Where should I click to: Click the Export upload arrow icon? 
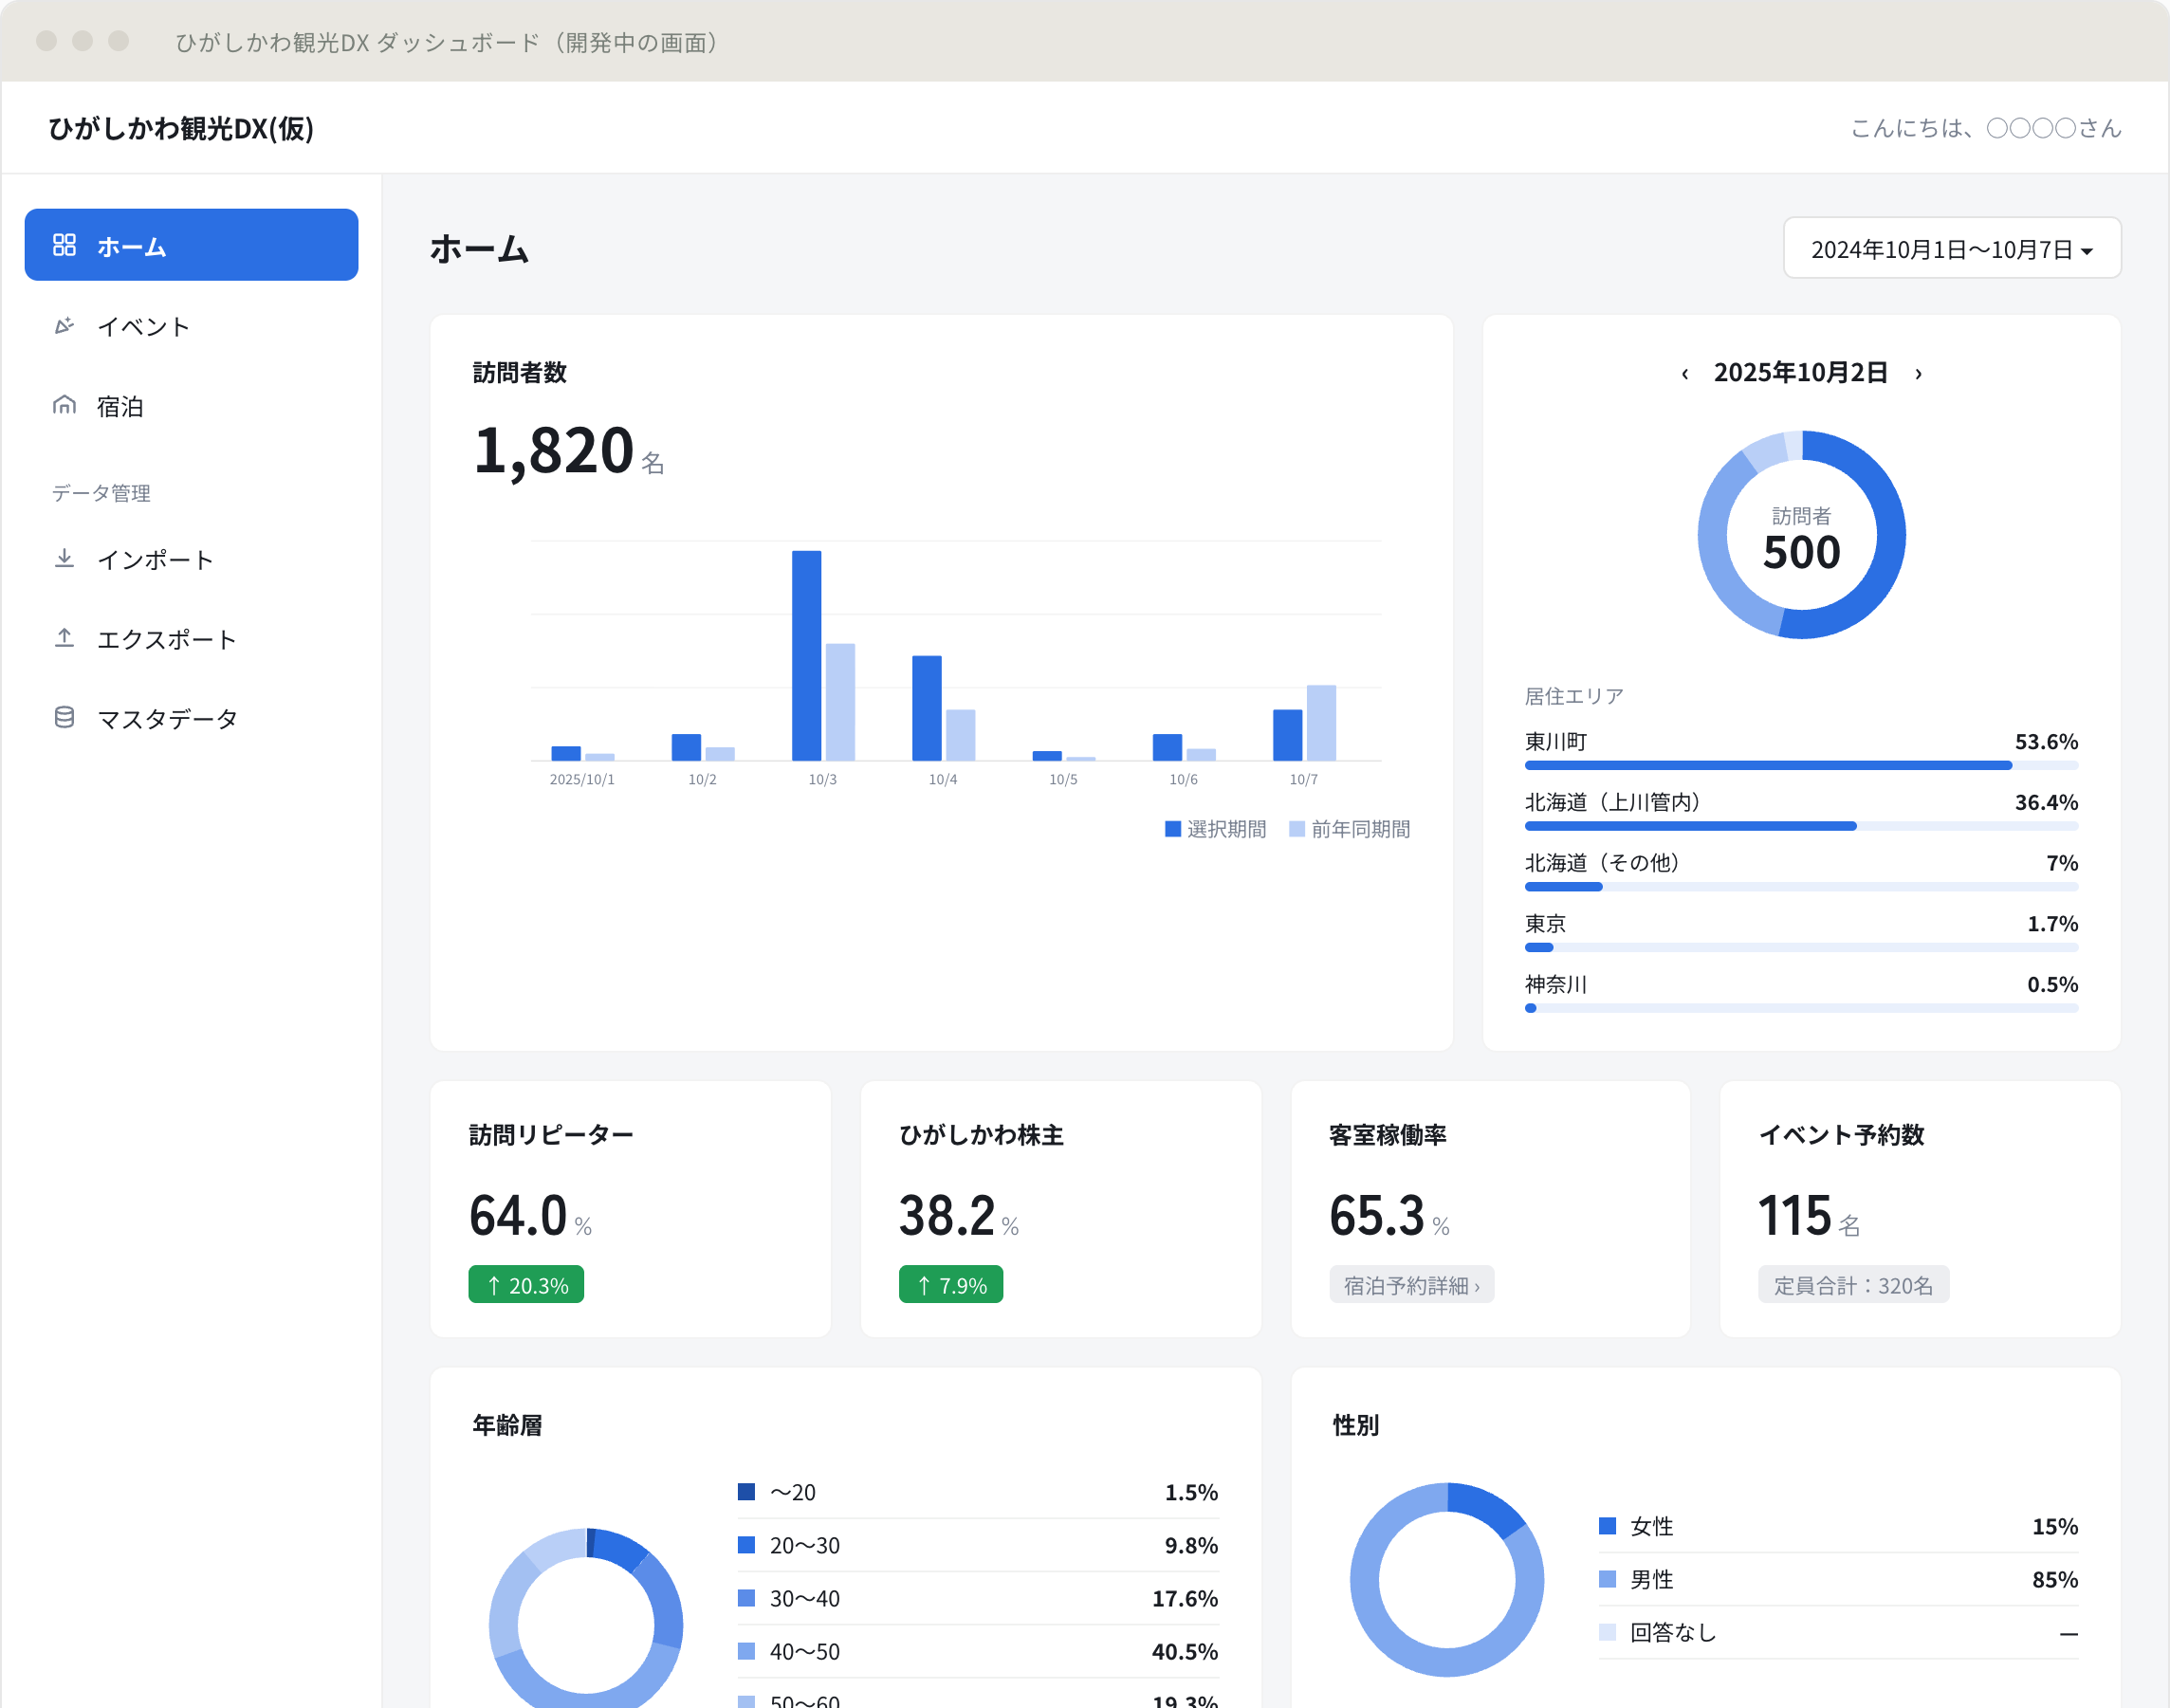(x=64, y=638)
